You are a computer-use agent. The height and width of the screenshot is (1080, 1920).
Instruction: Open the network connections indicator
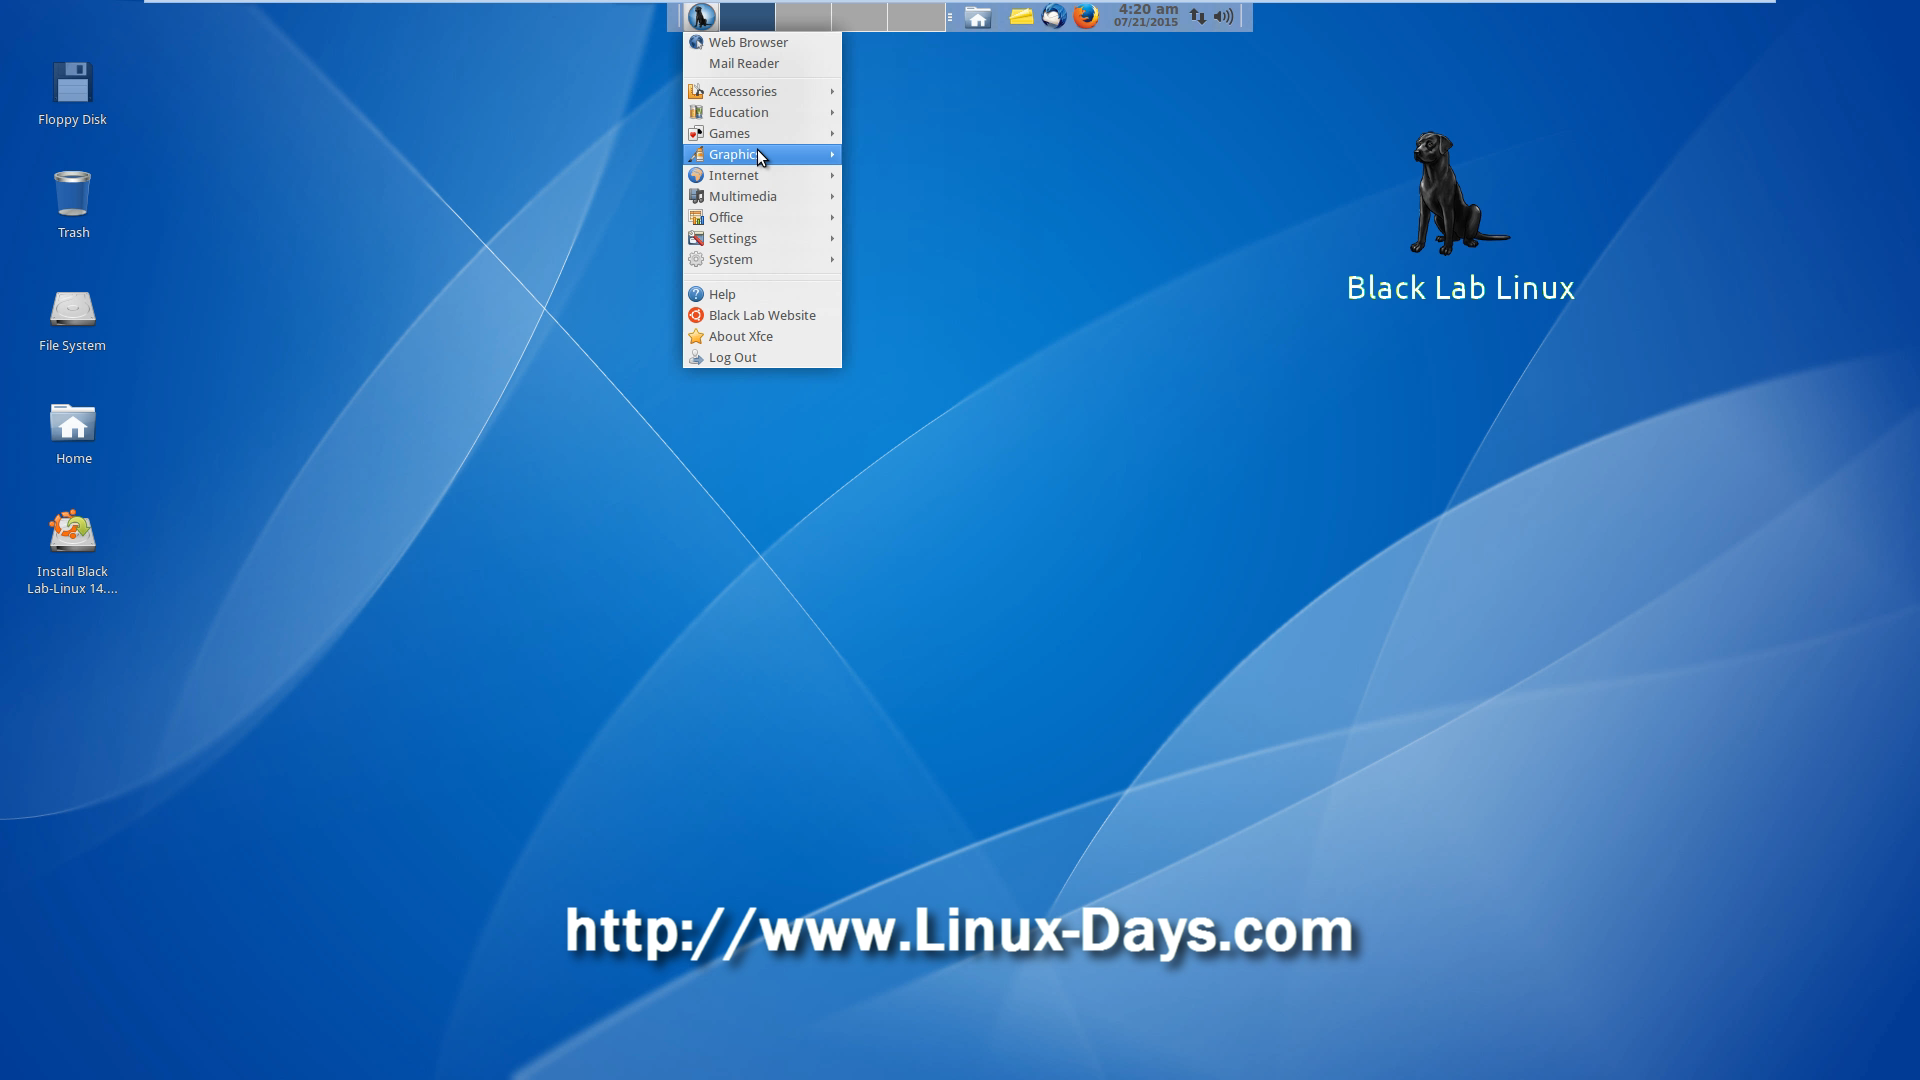tap(1197, 16)
